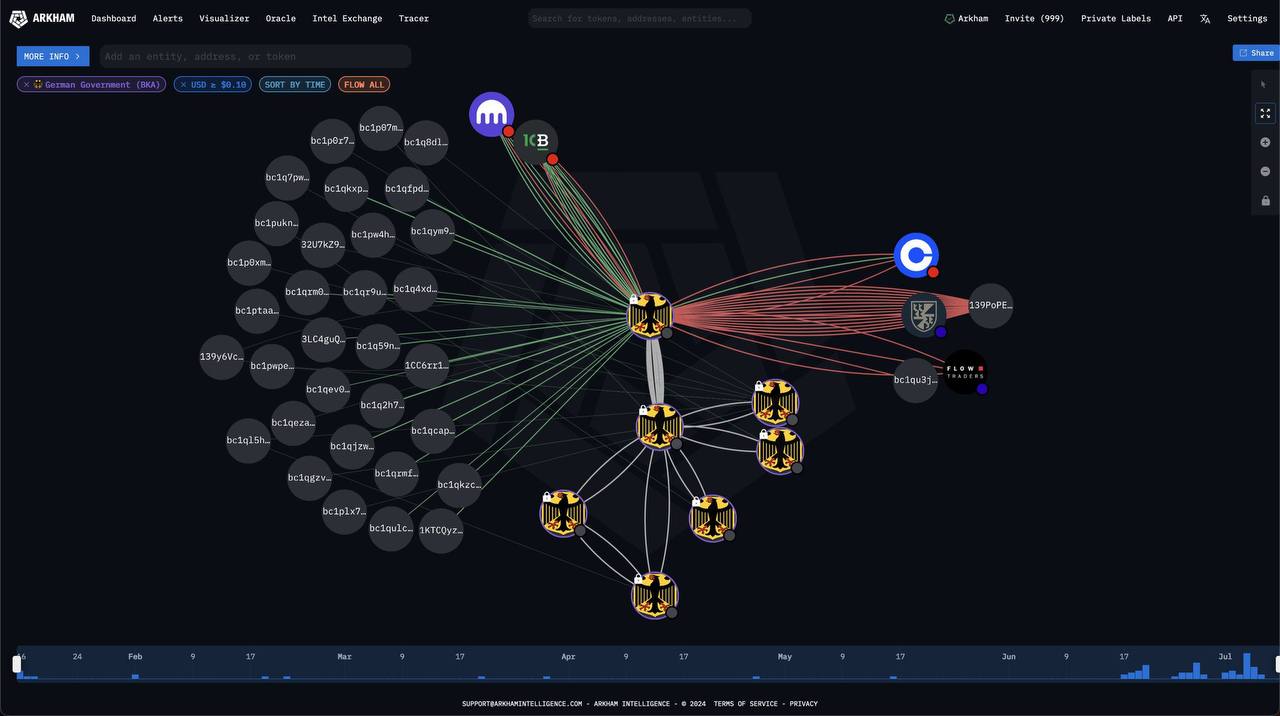Select the Flow Traders node
This screenshot has height=716, width=1280.
(966, 372)
